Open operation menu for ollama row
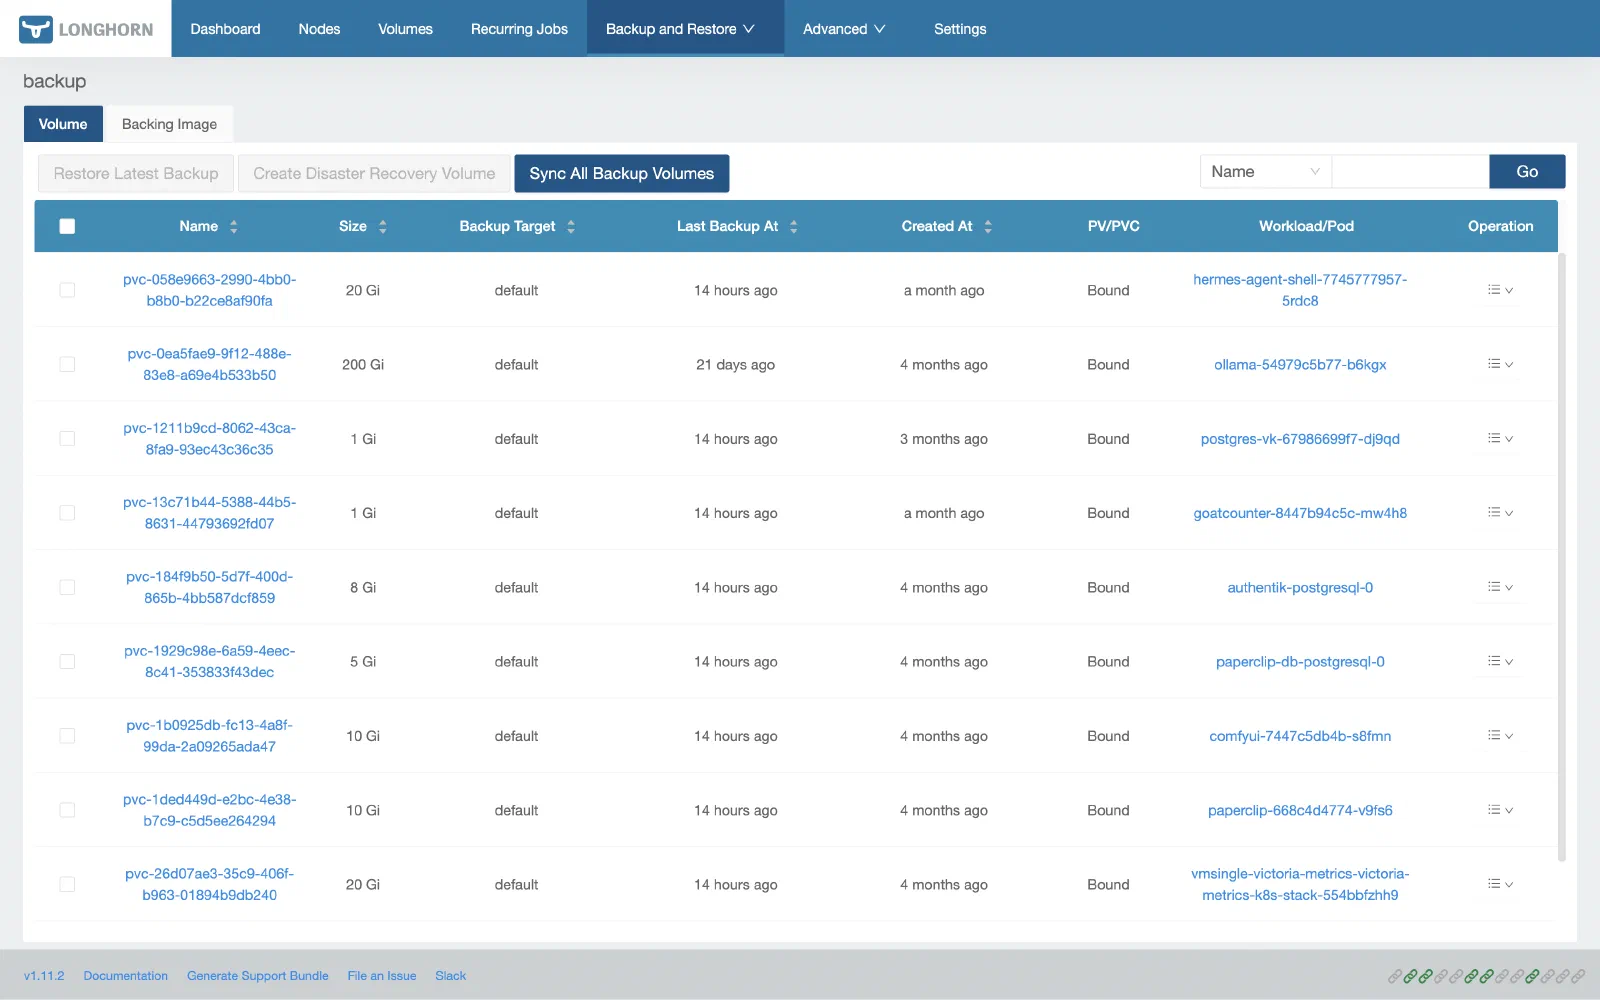 coord(1500,364)
